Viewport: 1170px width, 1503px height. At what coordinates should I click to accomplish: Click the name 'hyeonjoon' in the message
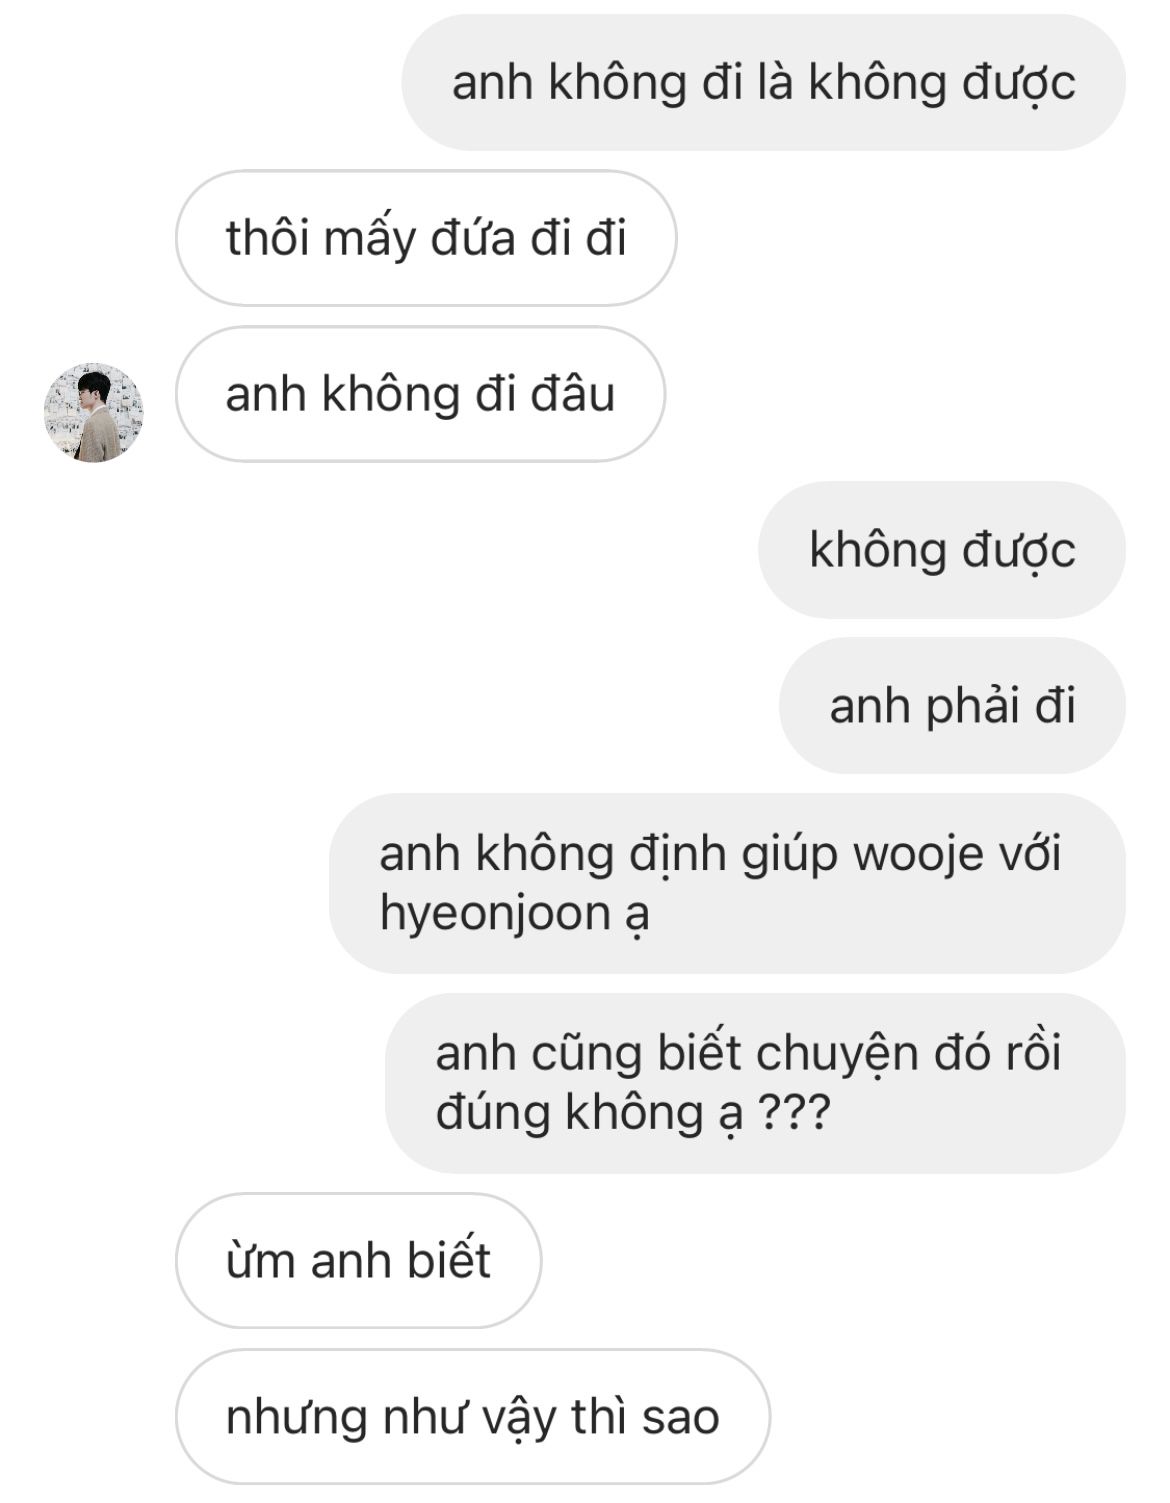tap(494, 914)
